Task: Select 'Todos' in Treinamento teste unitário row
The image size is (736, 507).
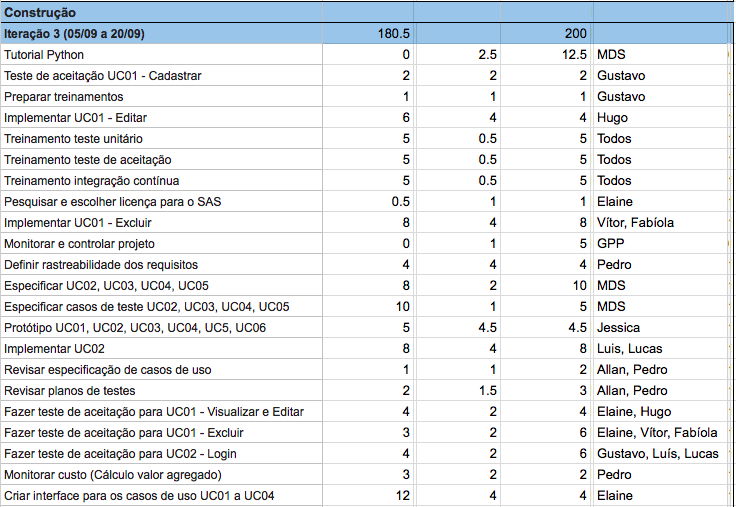Action: [x=660, y=138]
